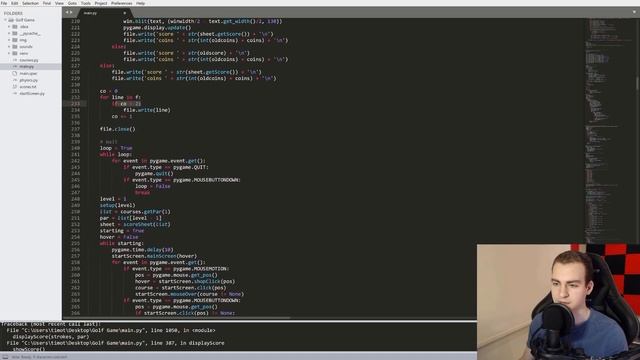The image size is (640, 360).
Task: Expand the venv folder
Action: point(9,53)
